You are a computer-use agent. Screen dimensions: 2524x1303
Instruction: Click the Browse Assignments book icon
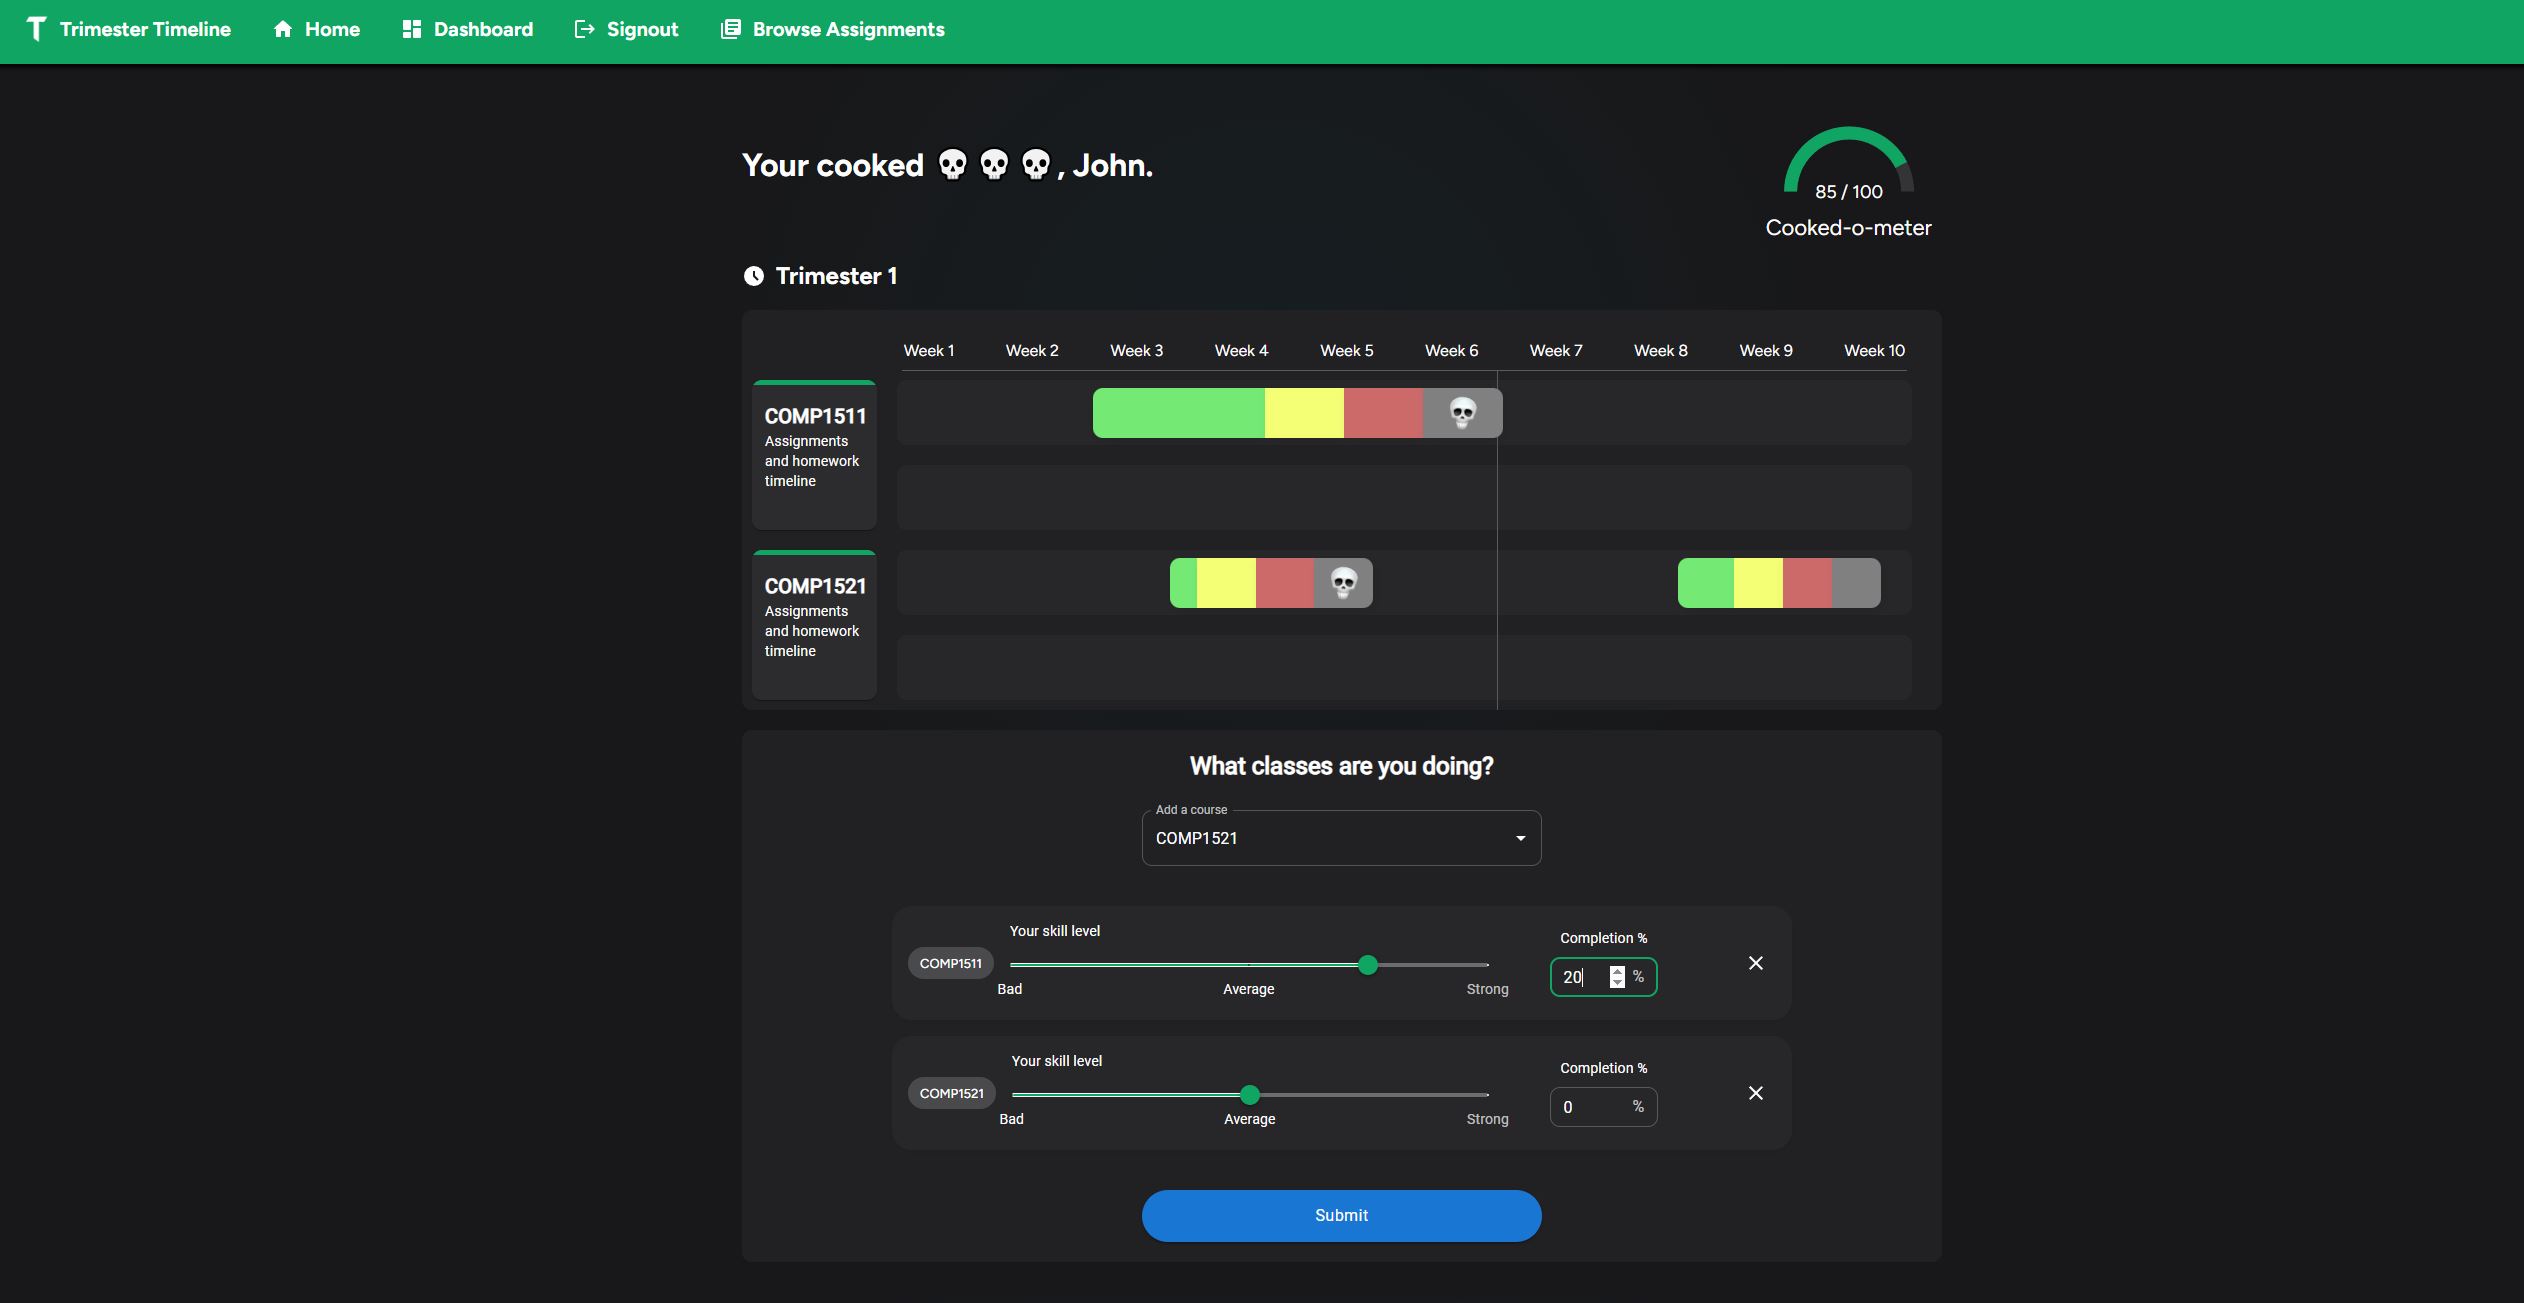(x=731, y=29)
